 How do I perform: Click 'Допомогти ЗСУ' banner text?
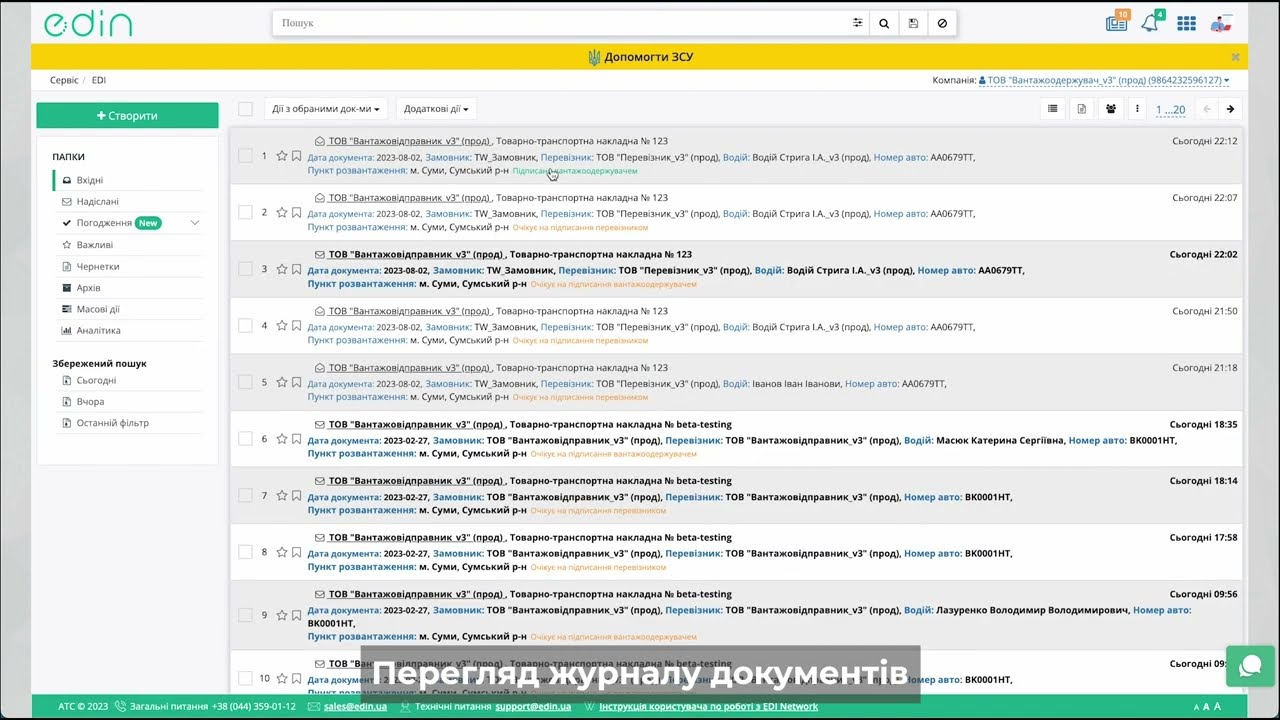(x=648, y=57)
